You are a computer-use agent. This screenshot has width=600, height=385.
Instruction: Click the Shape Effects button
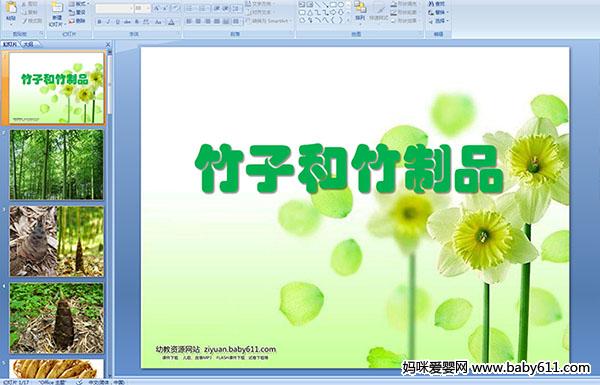pos(404,21)
